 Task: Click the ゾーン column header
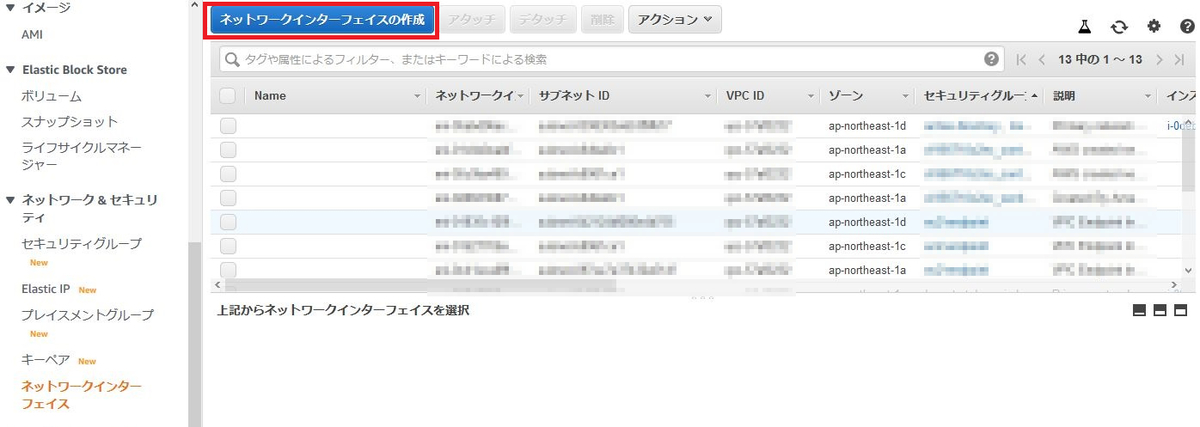coord(846,96)
